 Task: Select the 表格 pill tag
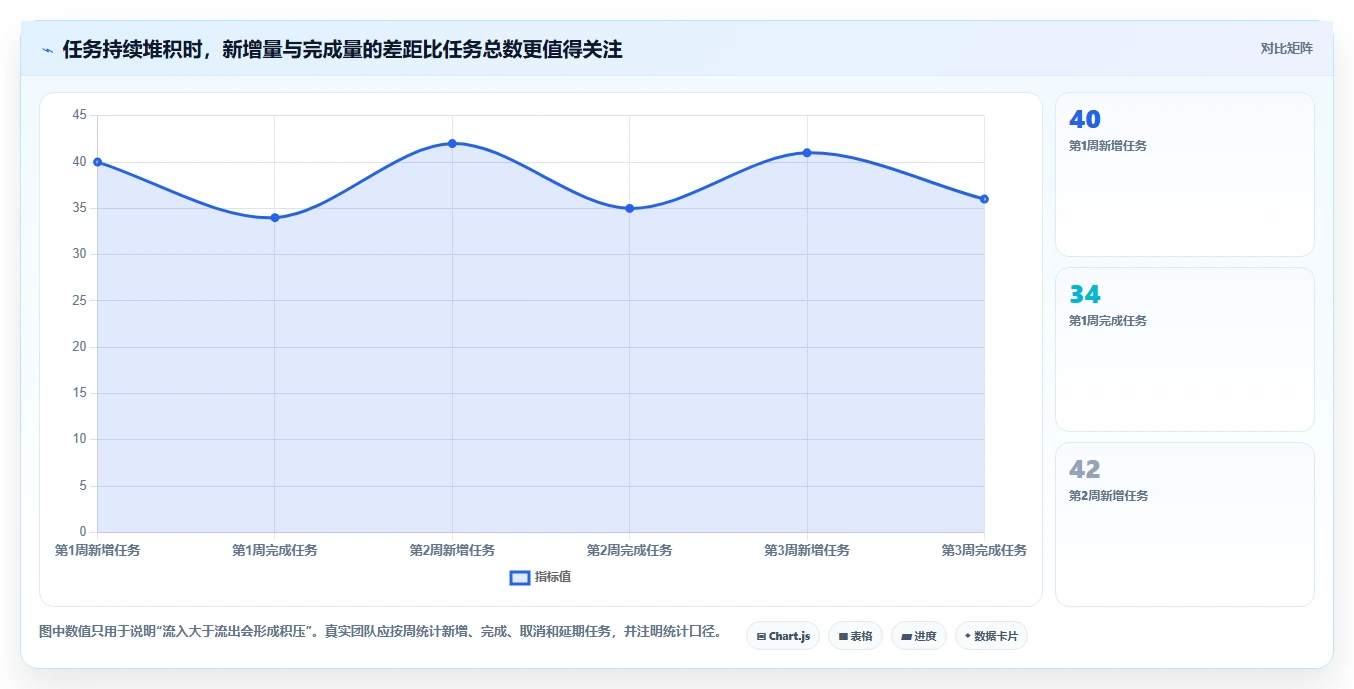click(855, 636)
